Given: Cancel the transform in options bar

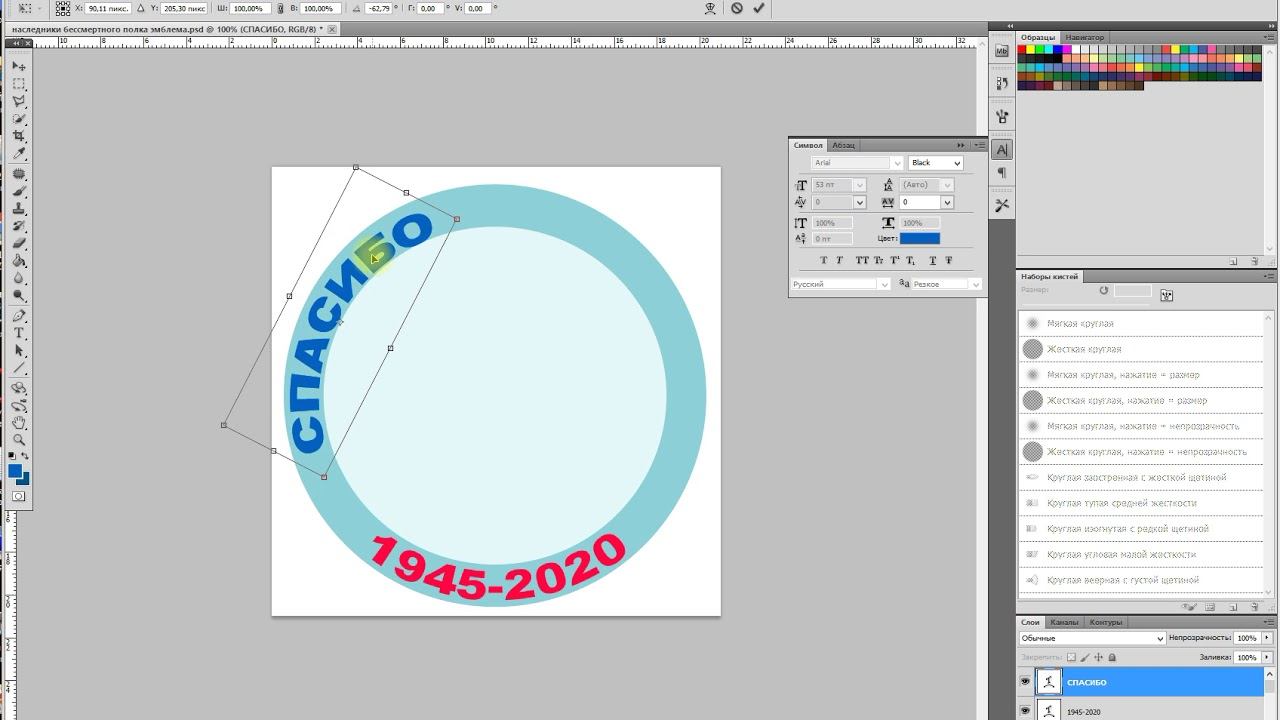Looking at the screenshot, I should (x=737, y=8).
